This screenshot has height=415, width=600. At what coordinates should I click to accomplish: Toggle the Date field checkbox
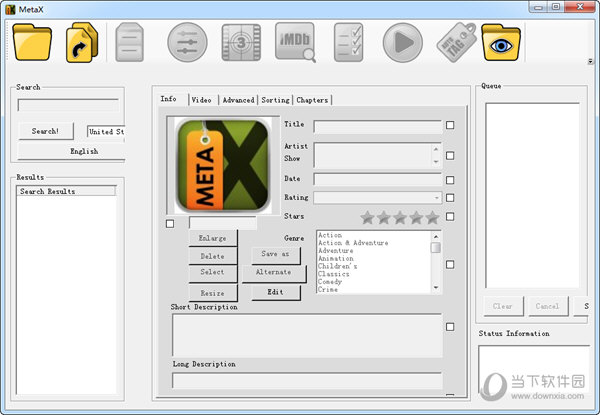(450, 180)
